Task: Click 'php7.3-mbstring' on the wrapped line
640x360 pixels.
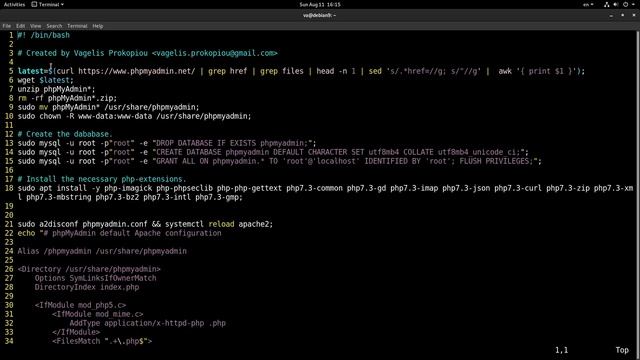Action: coord(59,197)
